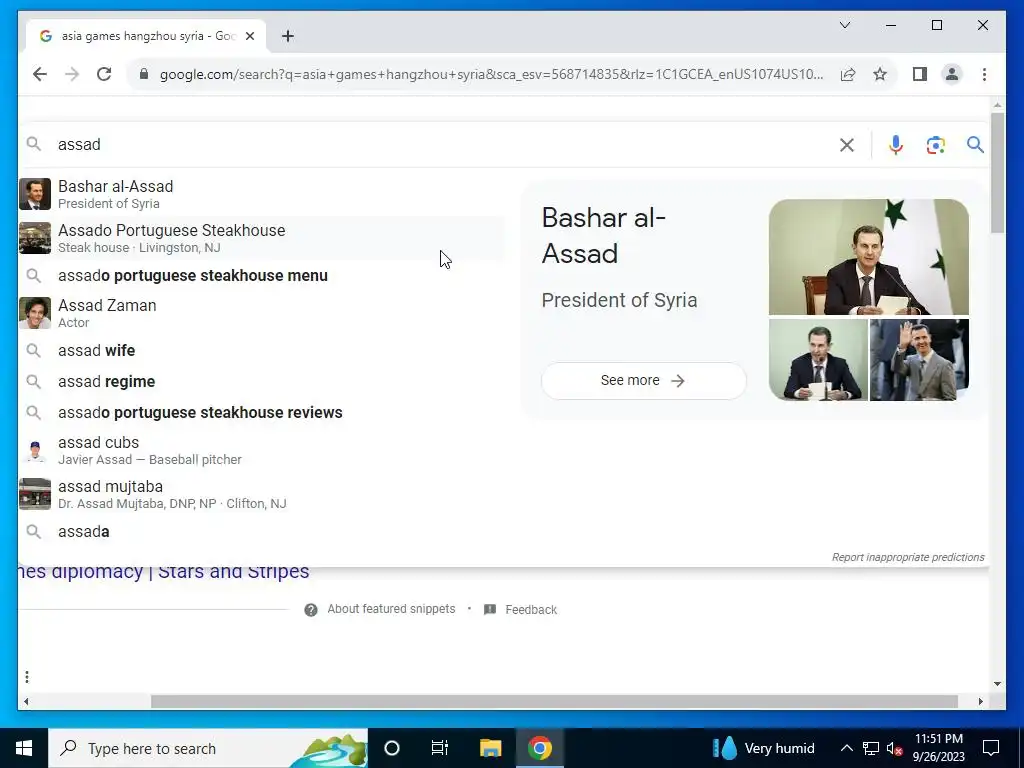Select the assad cubs suggestion

click(x=261, y=450)
